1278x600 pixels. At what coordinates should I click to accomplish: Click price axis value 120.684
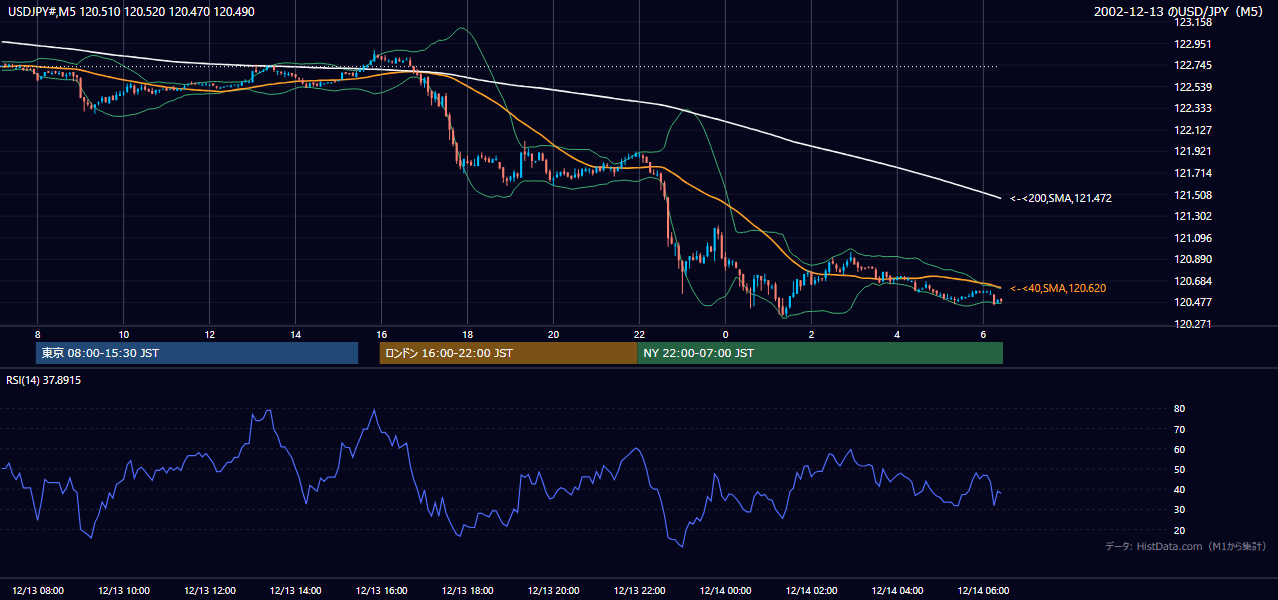1193,281
